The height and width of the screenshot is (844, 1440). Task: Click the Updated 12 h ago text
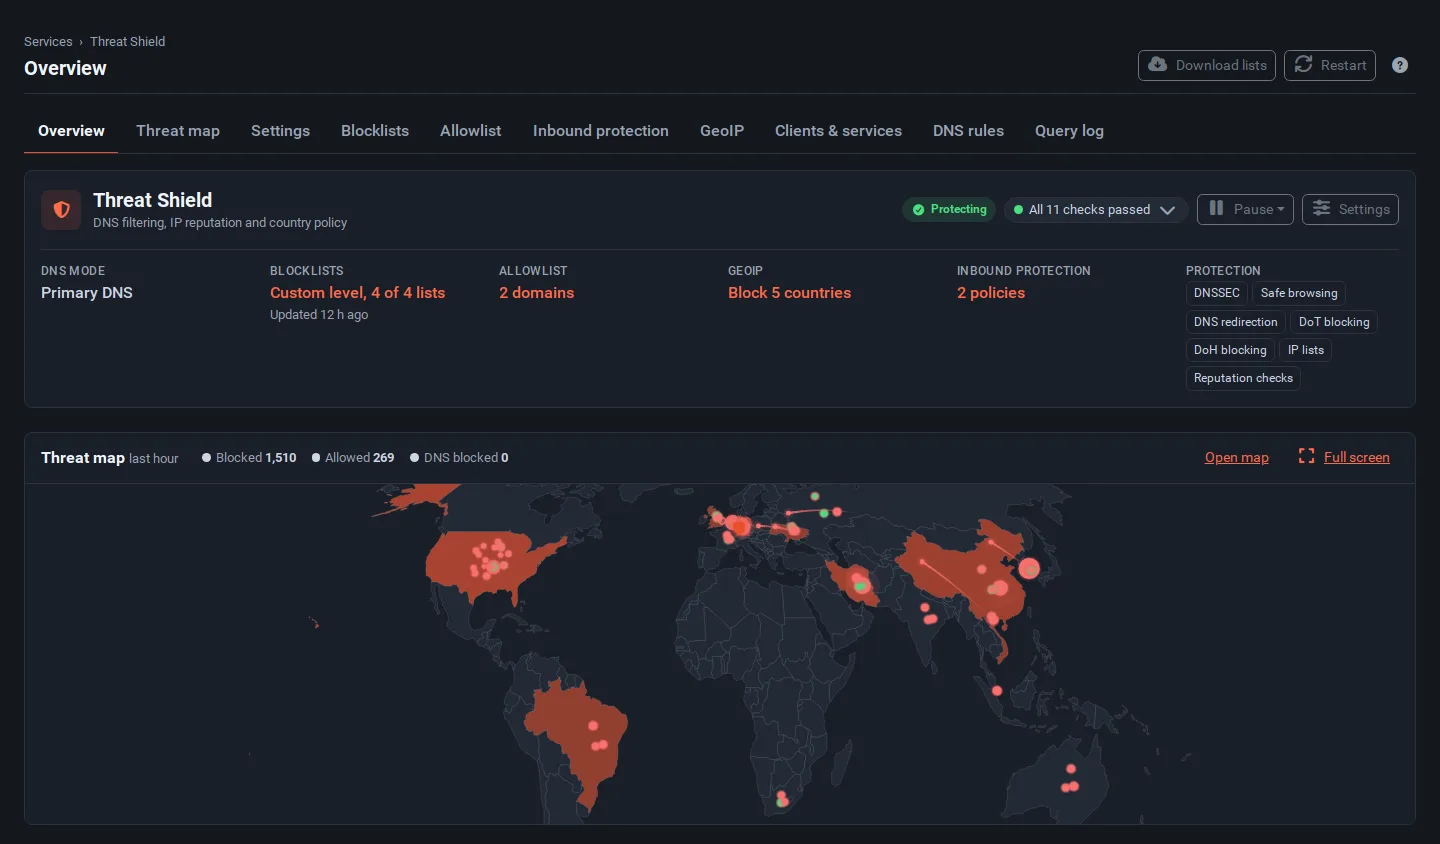pos(319,314)
